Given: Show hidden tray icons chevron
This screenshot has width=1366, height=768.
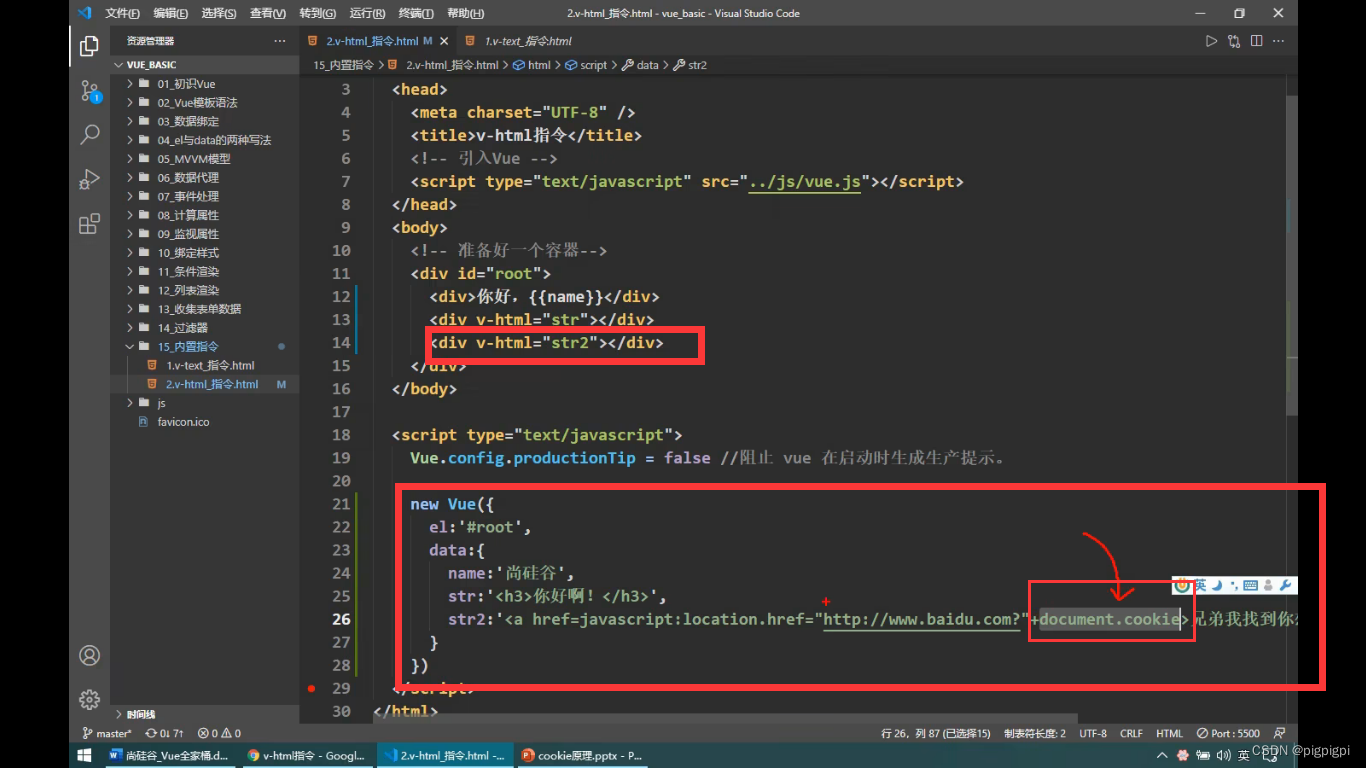Looking at the screenshot, I should click(1162, 756).
